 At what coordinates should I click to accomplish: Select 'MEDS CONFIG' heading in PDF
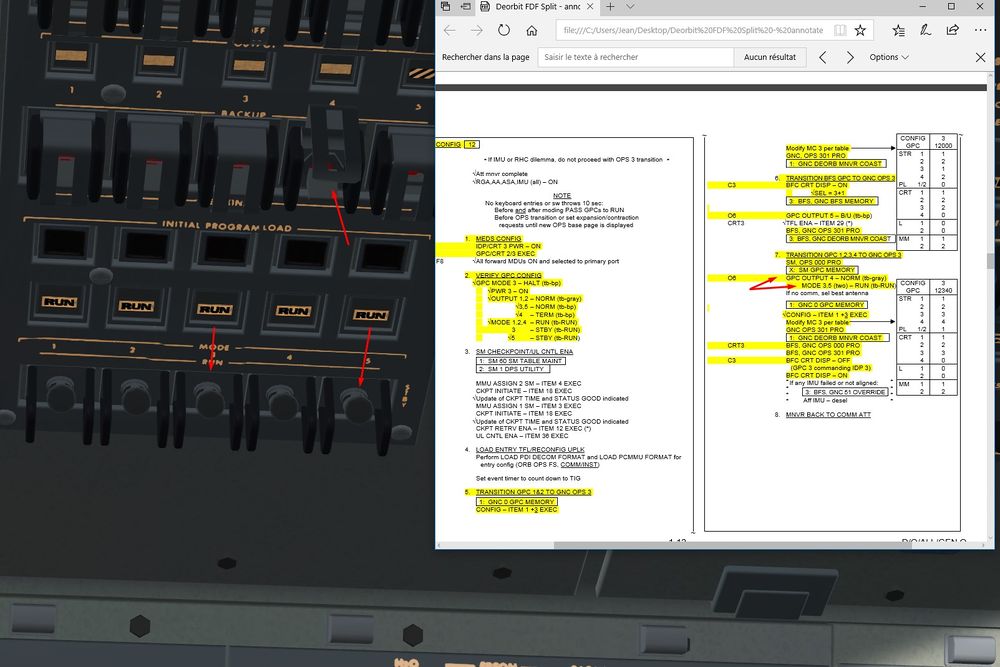pos(498,238)
